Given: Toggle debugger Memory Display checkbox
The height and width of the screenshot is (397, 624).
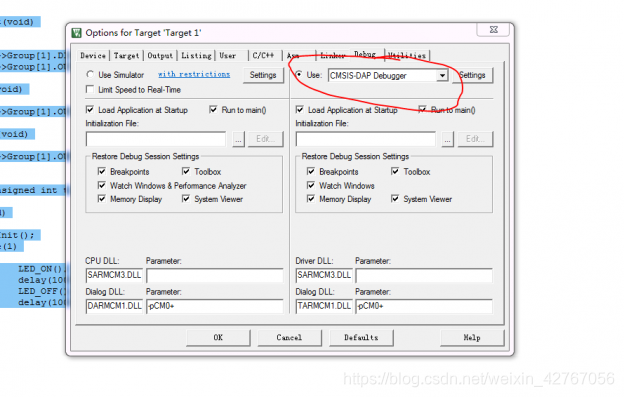Looking at the screenshot, I should click(311, 198).
